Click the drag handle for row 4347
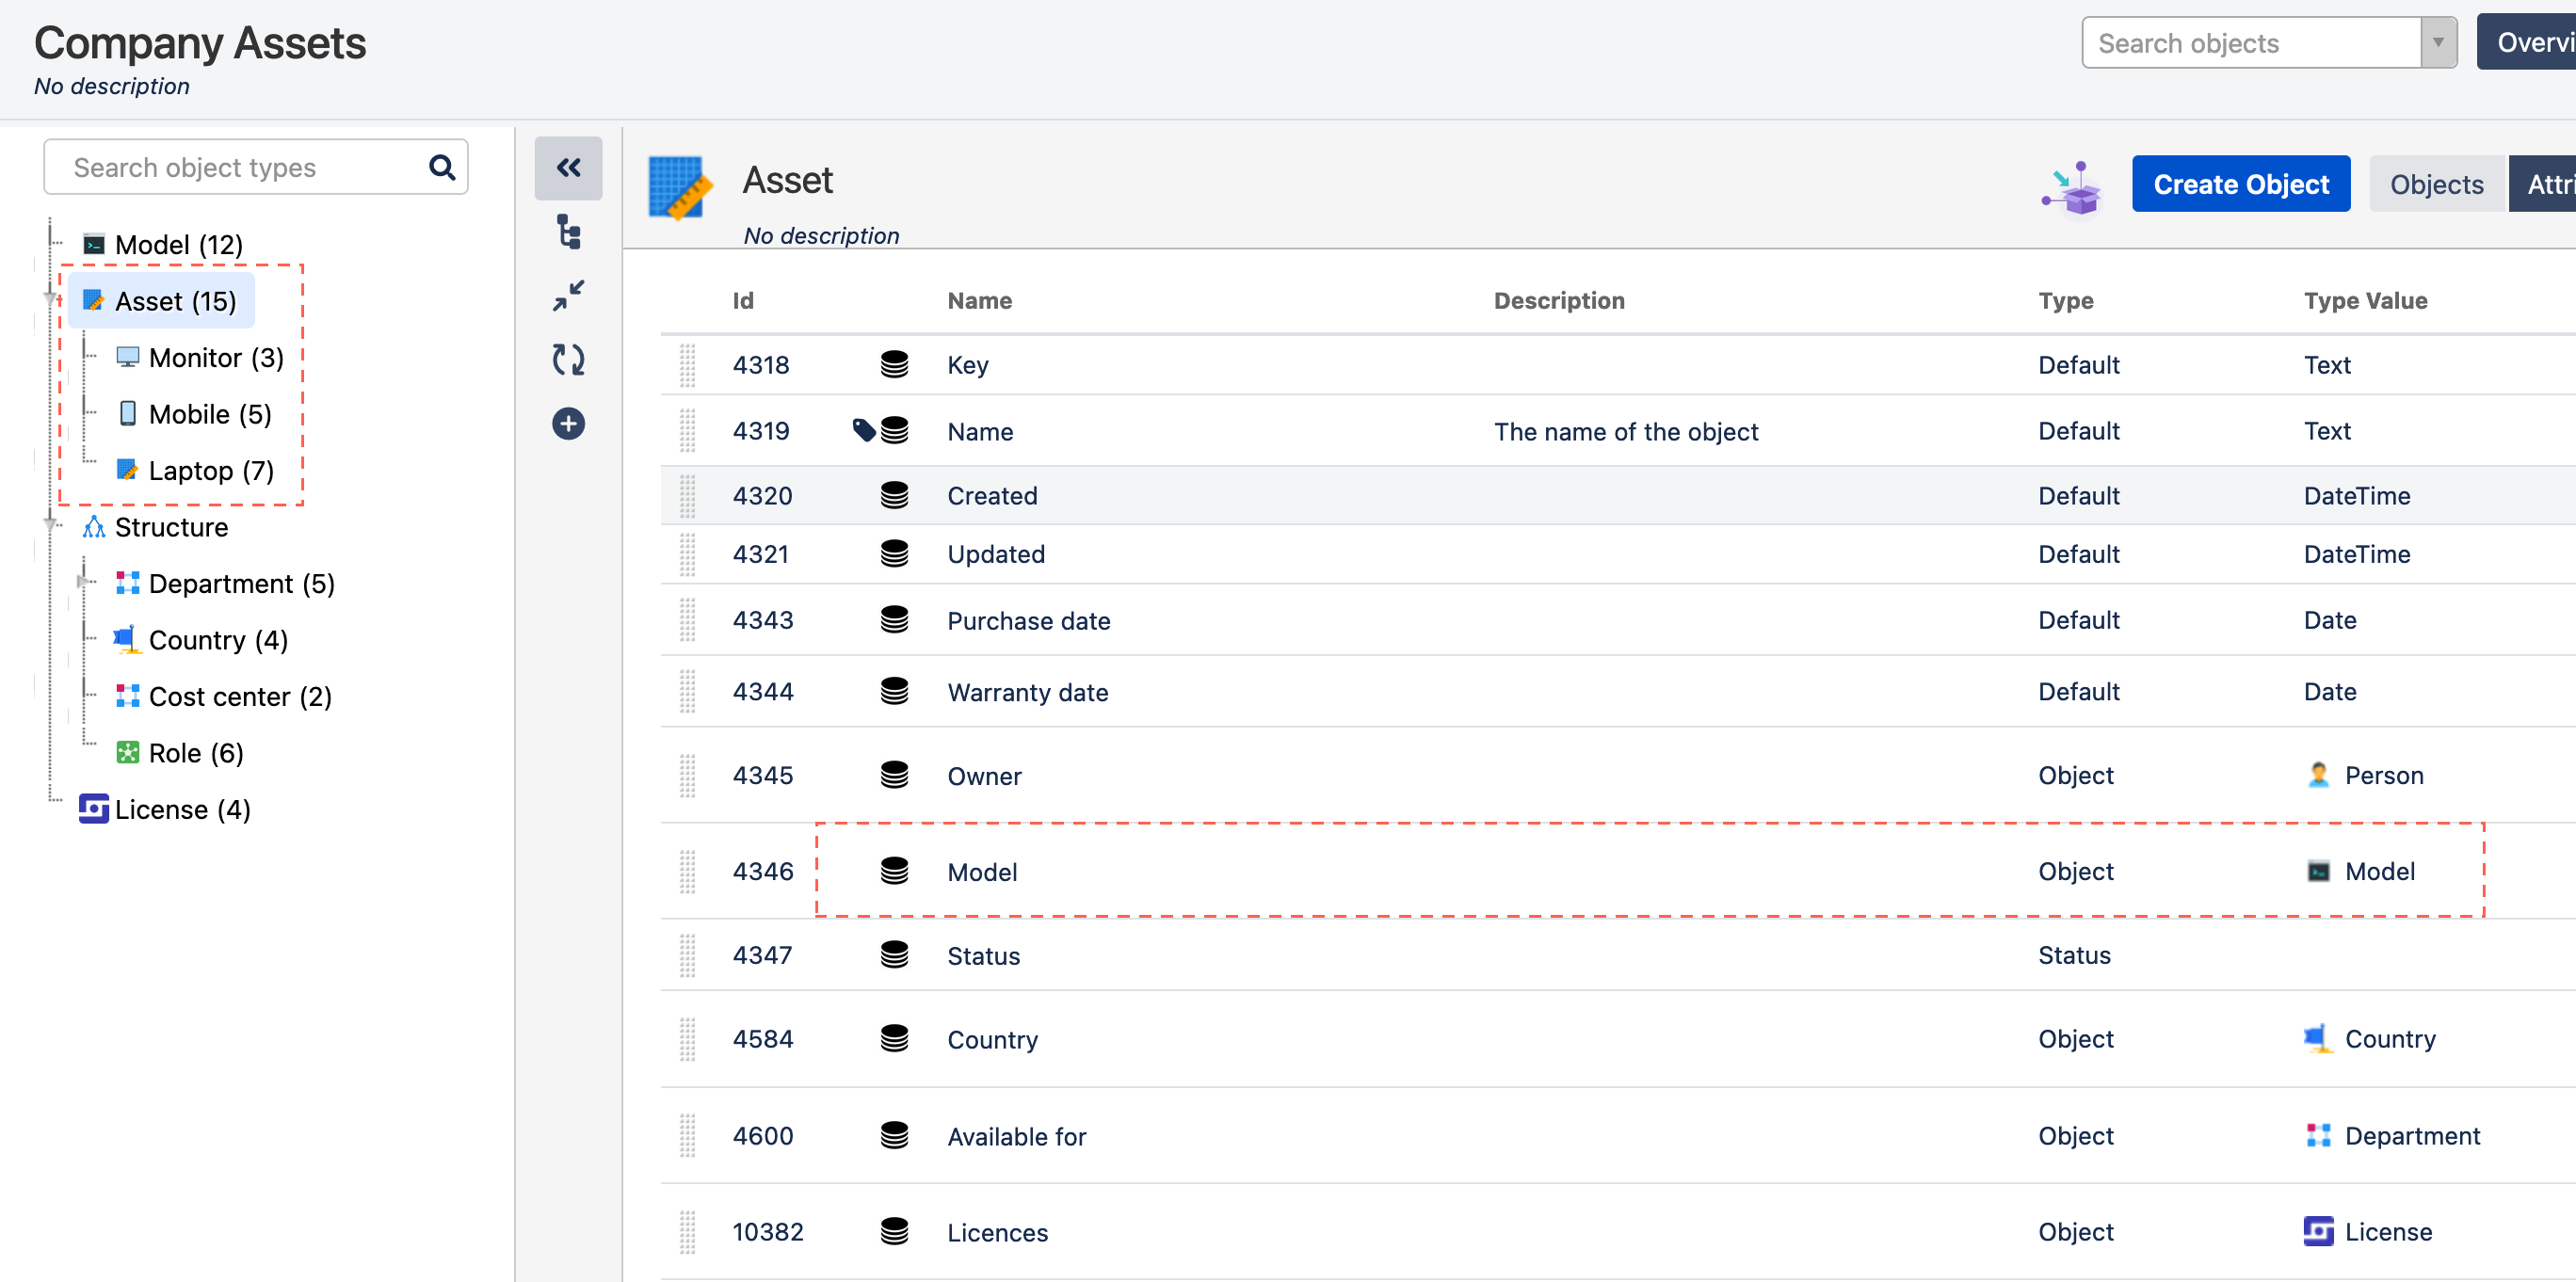2576x1282 pixels. (x=687, y=955)
